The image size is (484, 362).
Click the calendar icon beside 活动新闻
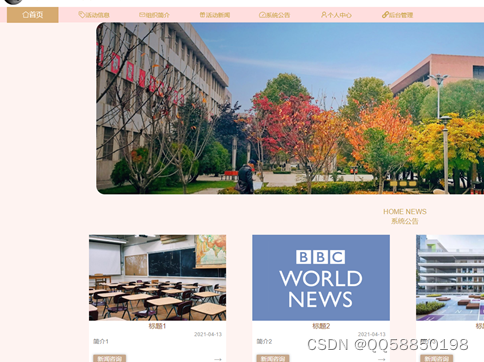(x=202, y=15)
